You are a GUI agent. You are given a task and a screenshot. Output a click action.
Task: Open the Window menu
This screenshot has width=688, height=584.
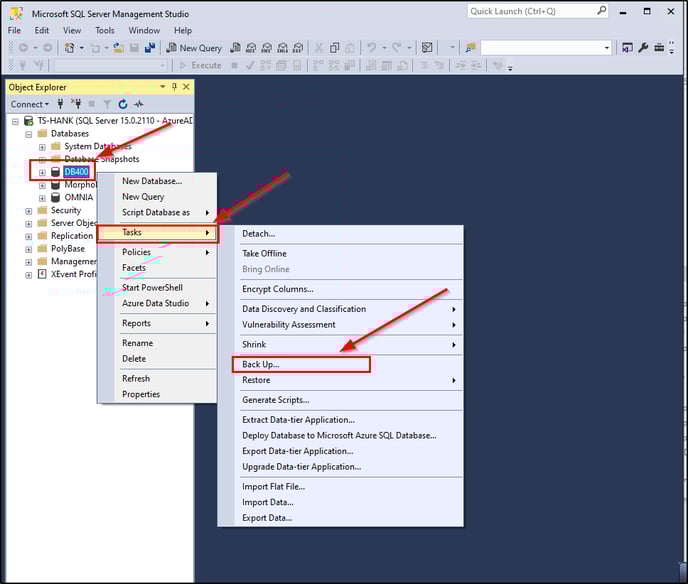[x=144, y=30]
